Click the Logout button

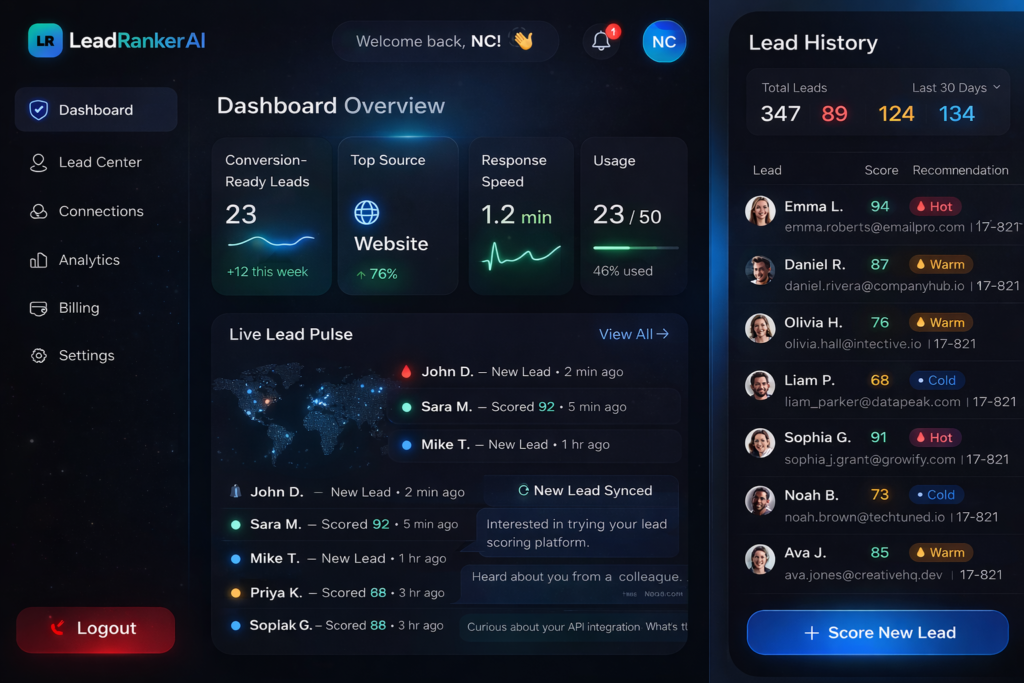pyautogui.click(x=95, y=629)
